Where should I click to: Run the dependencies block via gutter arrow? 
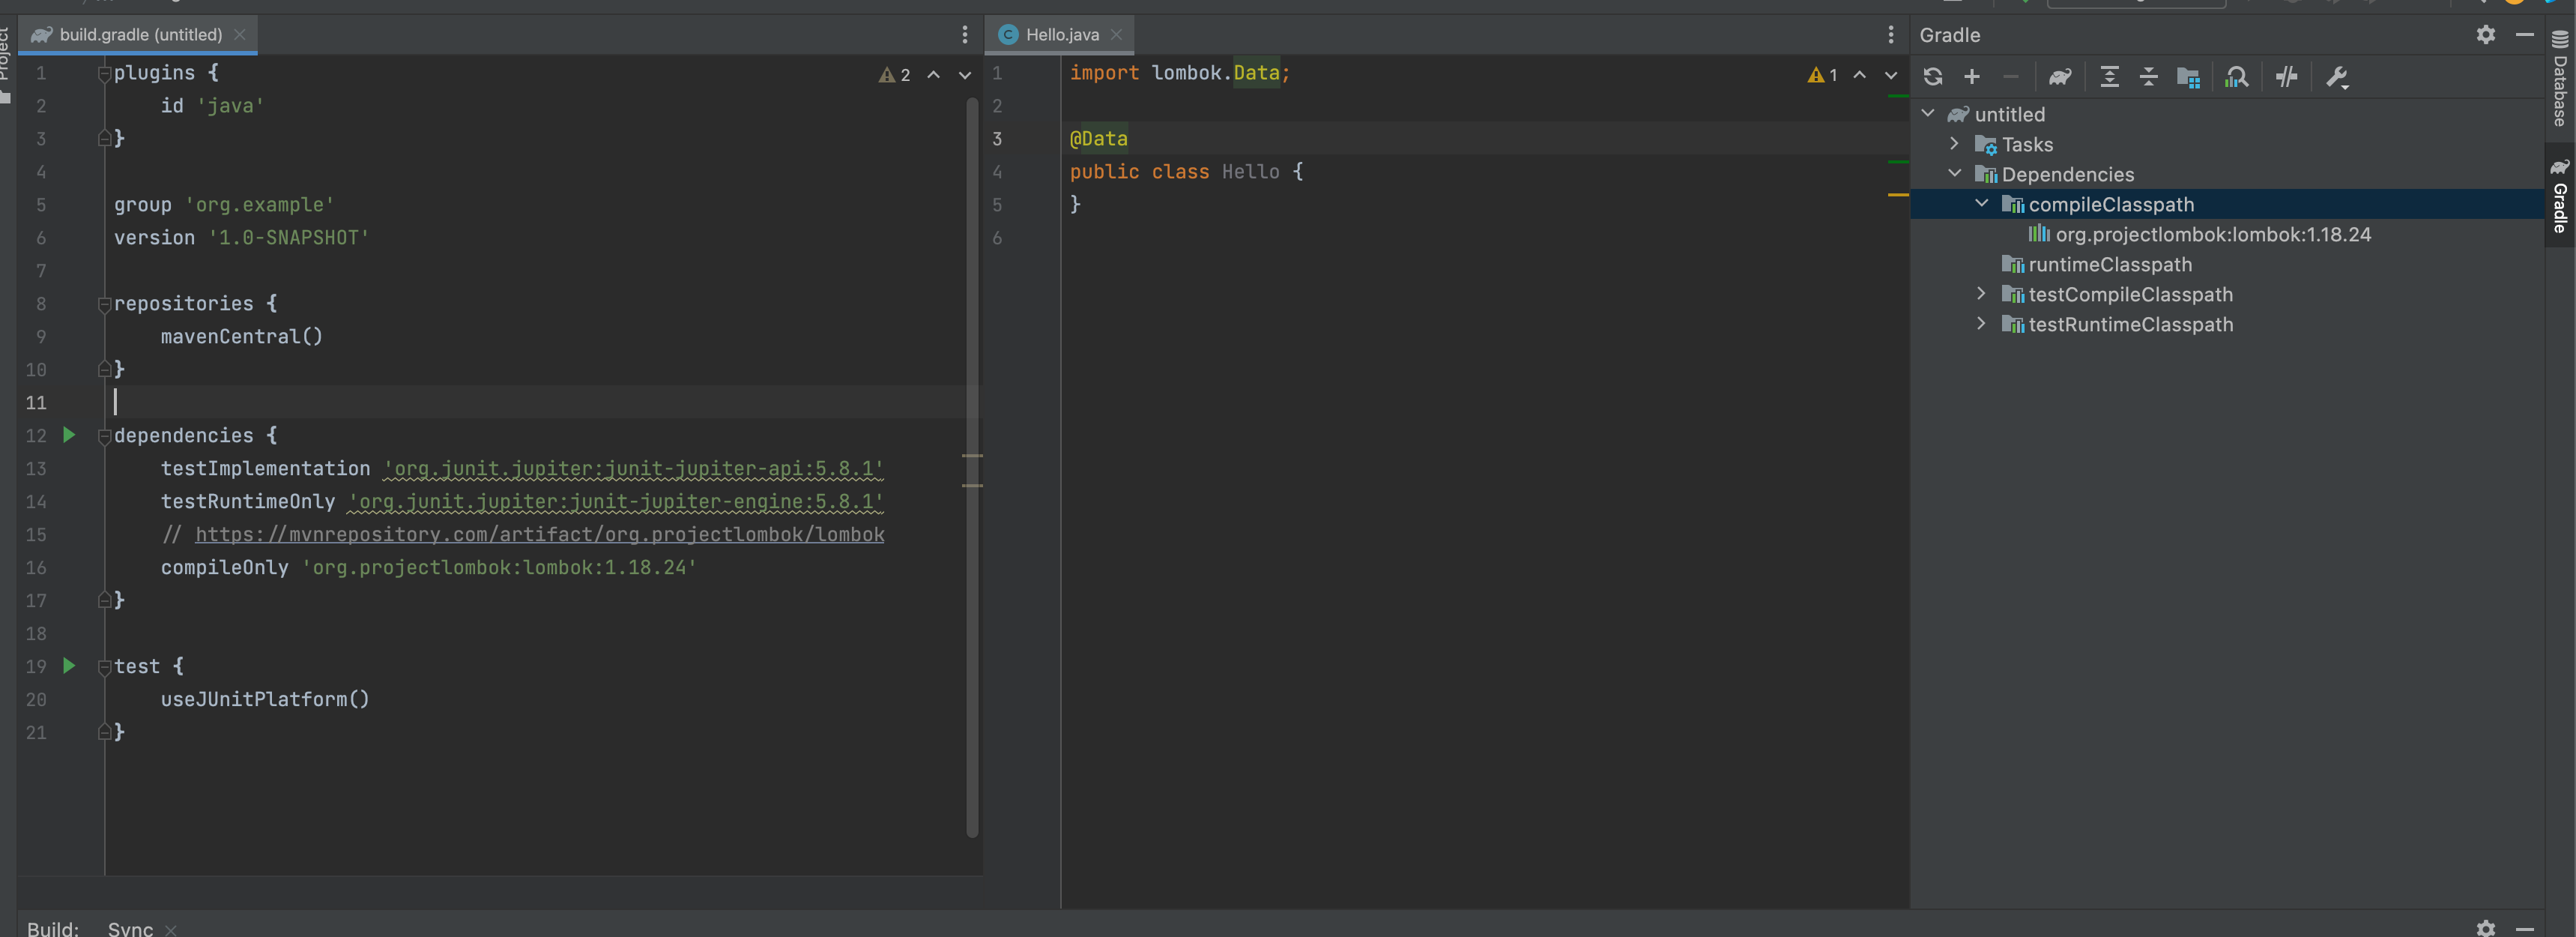coord(69,435)
